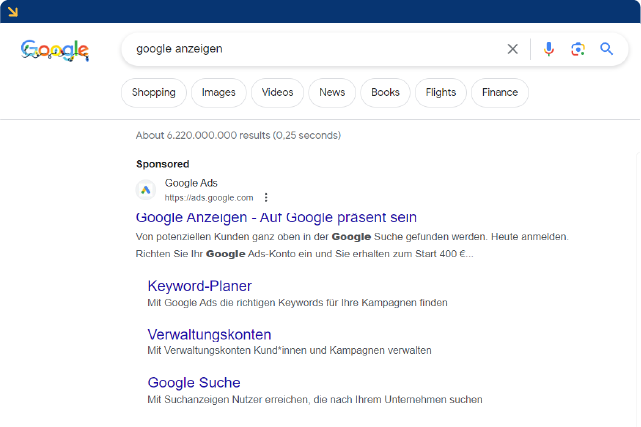
Task: Switch to the Books filter
Action: point(385,93)
